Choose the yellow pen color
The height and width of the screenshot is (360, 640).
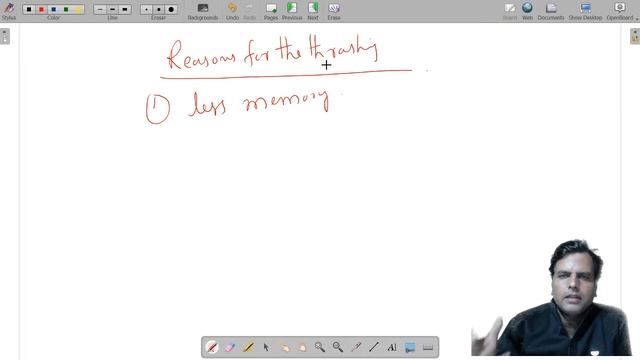[78, 9]
